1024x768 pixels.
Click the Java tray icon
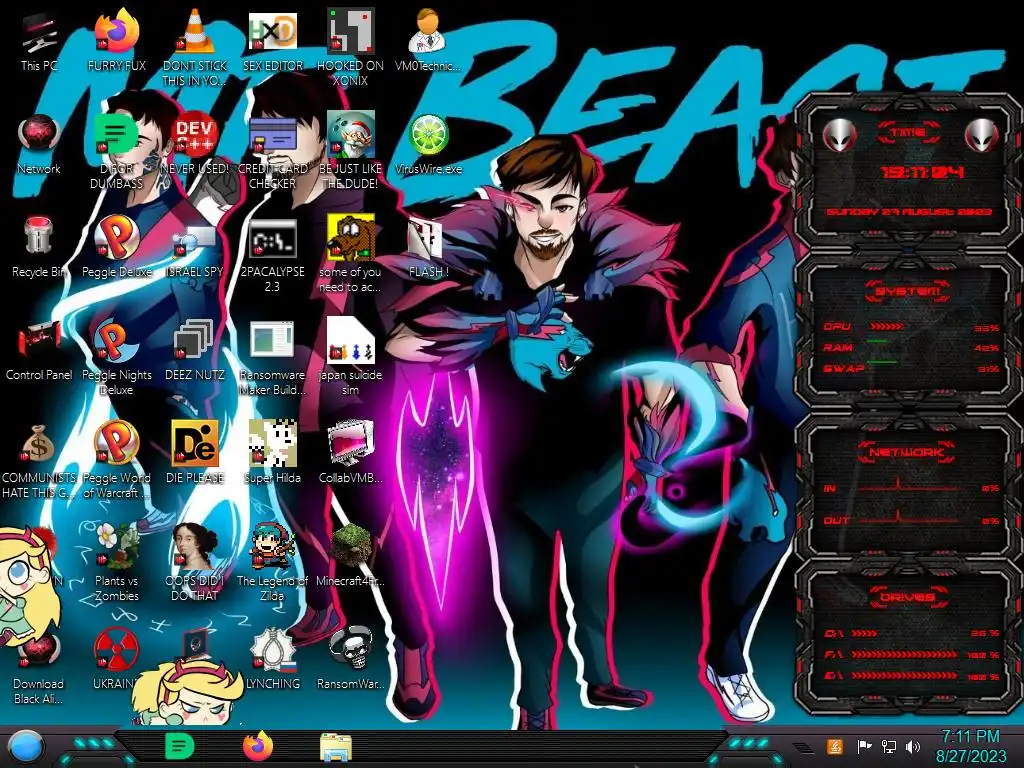[x=835, y=746]
